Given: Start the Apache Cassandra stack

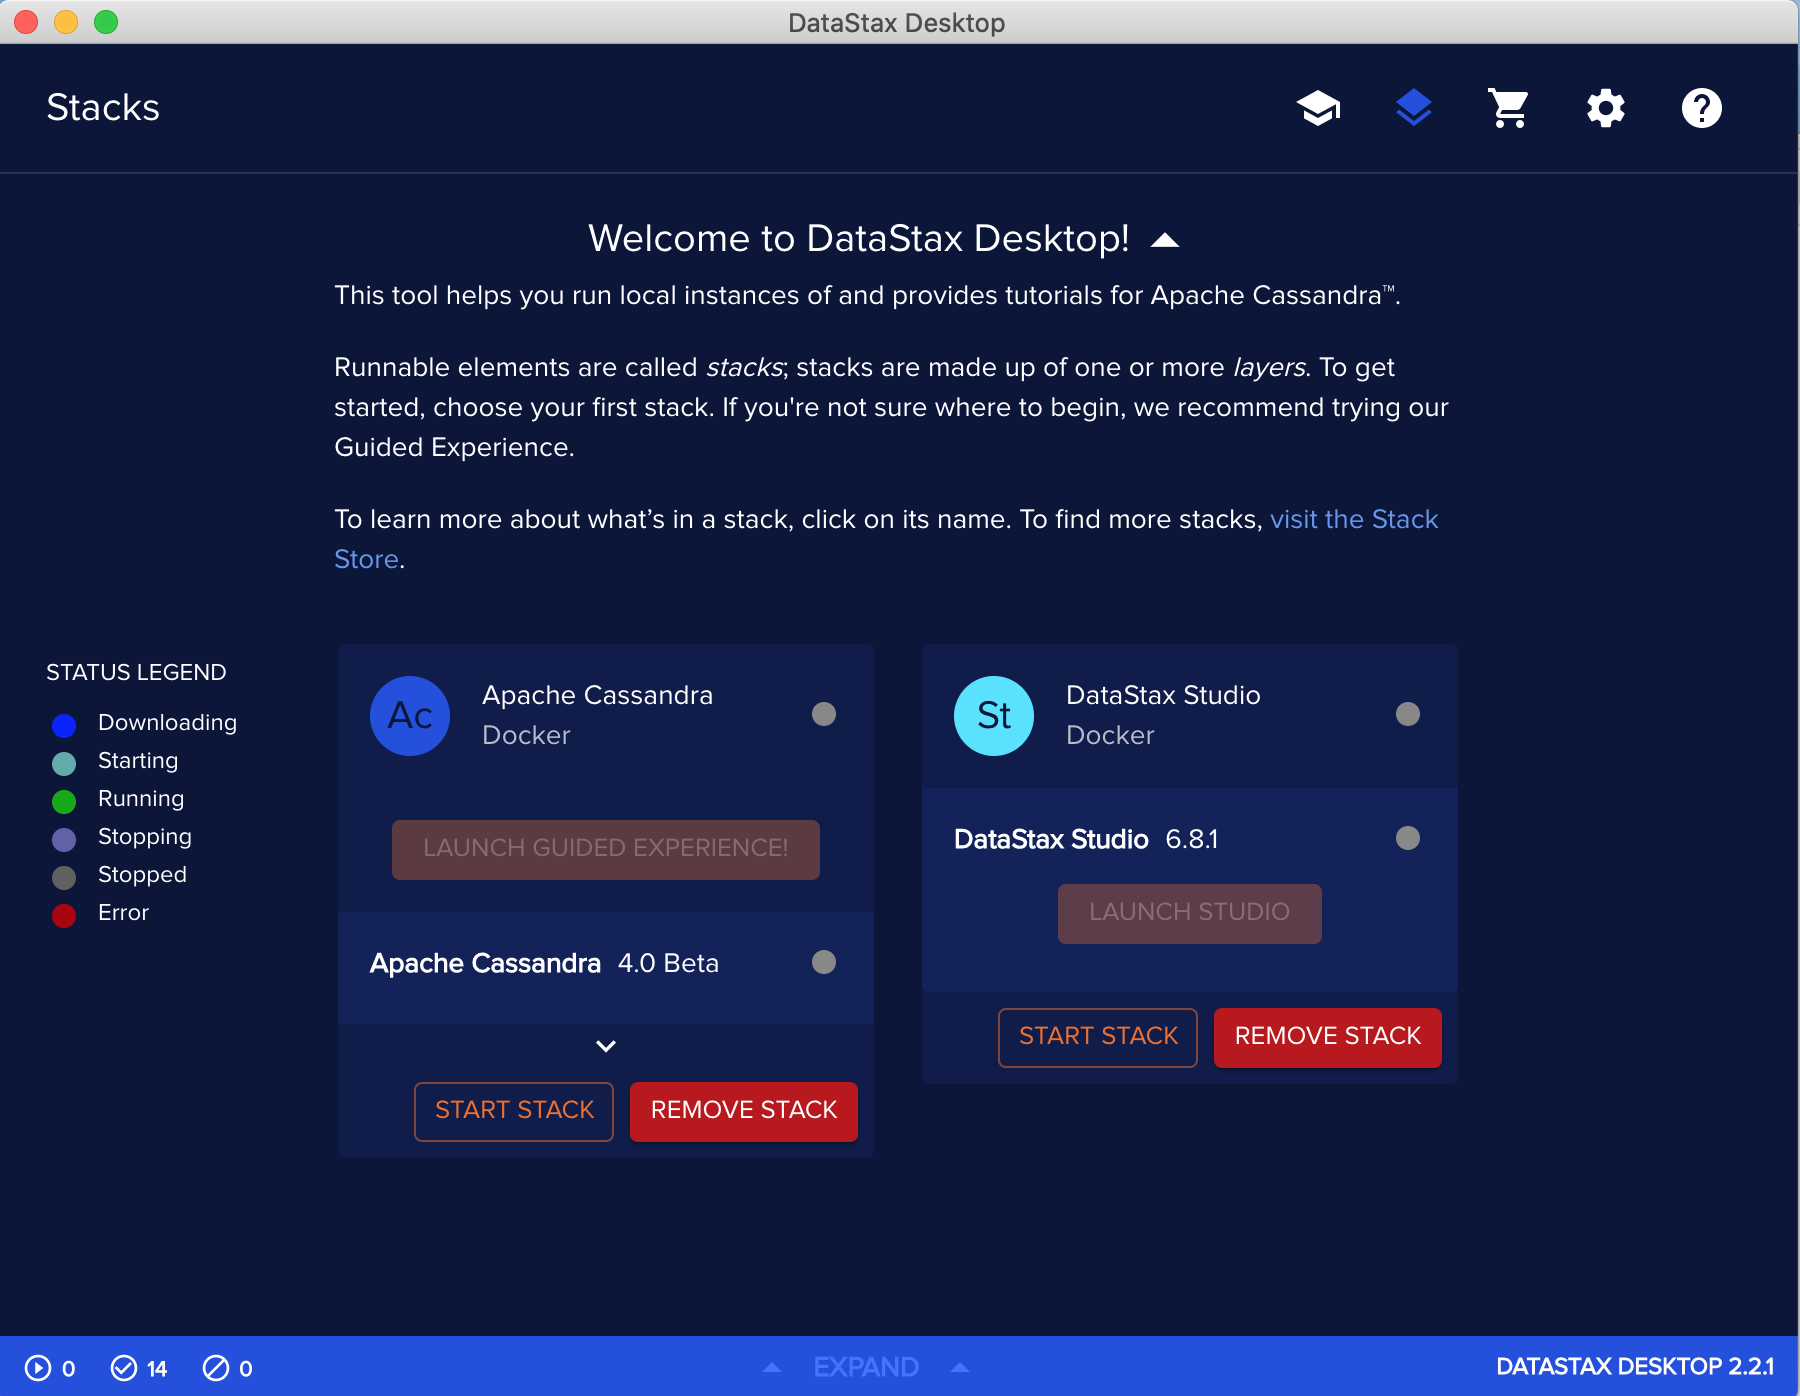Looking at the screenshot, I should 513,1110.
